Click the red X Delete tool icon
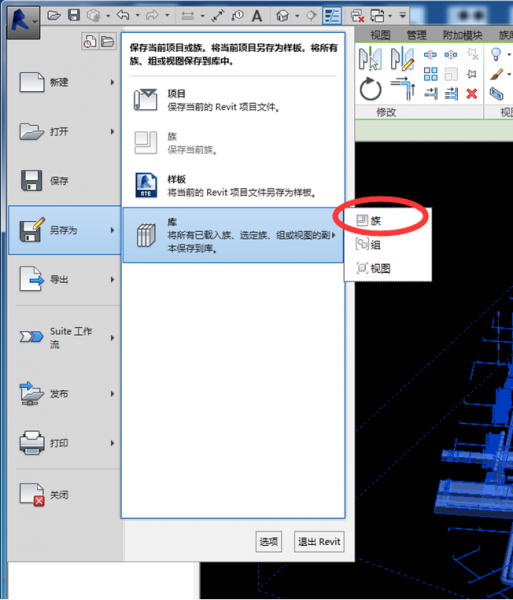 (x=472, y=93)
